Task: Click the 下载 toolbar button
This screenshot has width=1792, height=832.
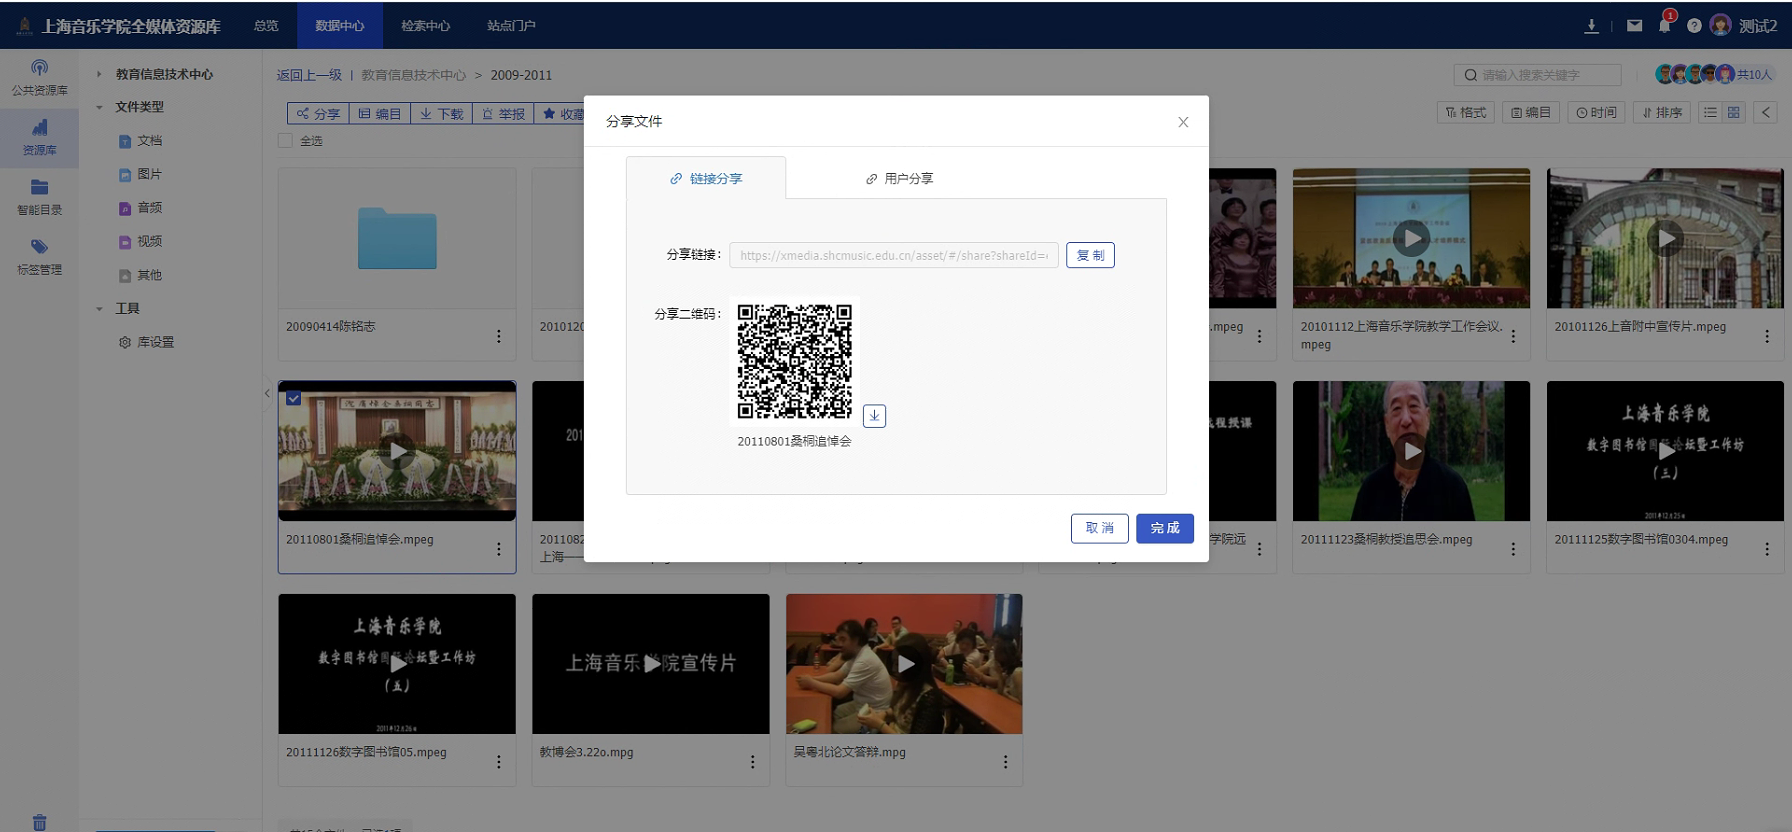Action: click(x=441, y=114)
